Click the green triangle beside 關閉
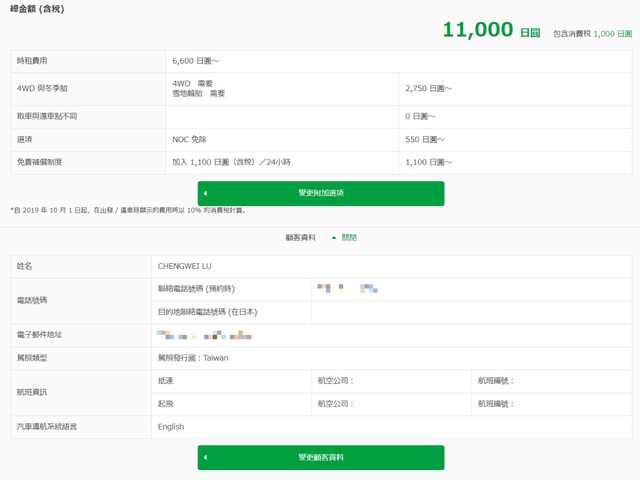Screen dimensions: 640x480 (334, 238)
